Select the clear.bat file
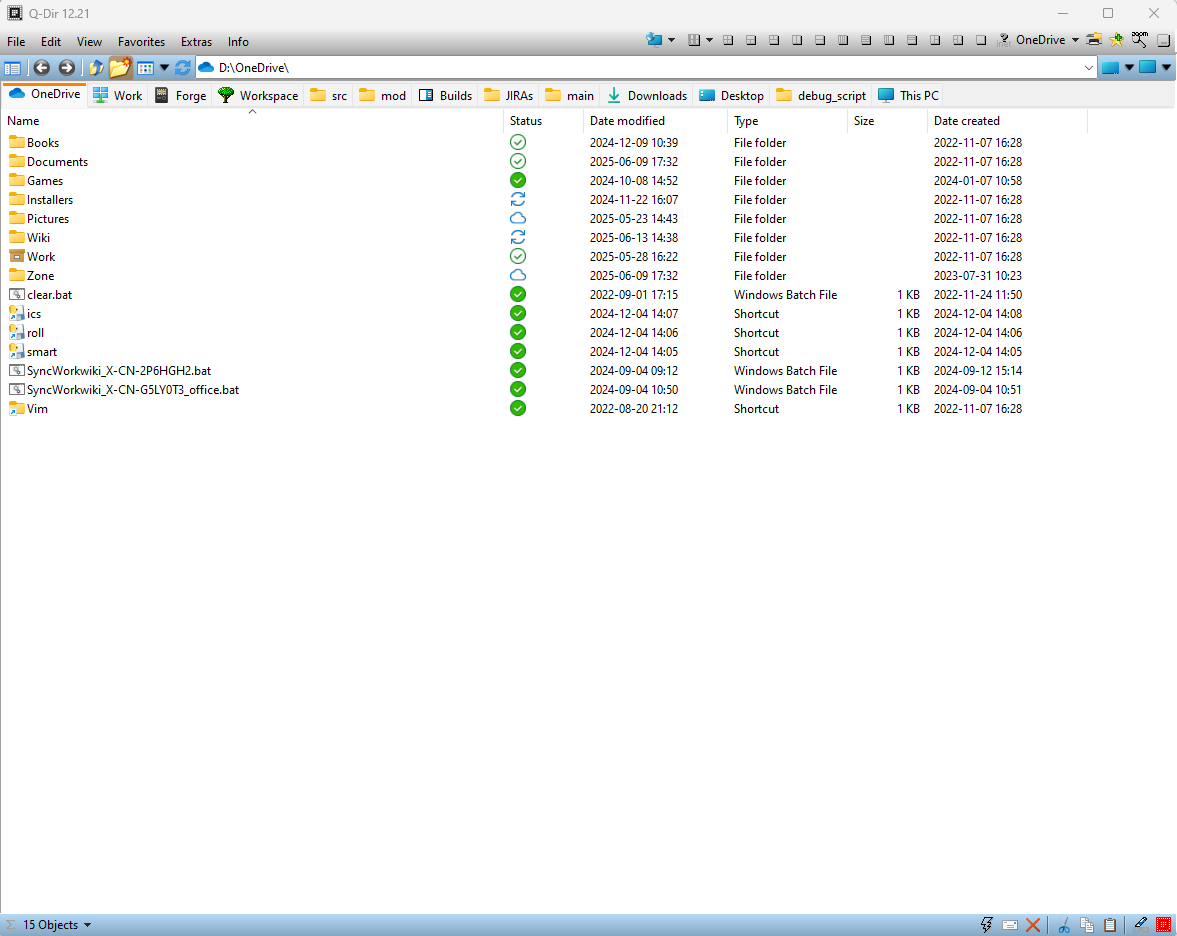 coord(49,295)
